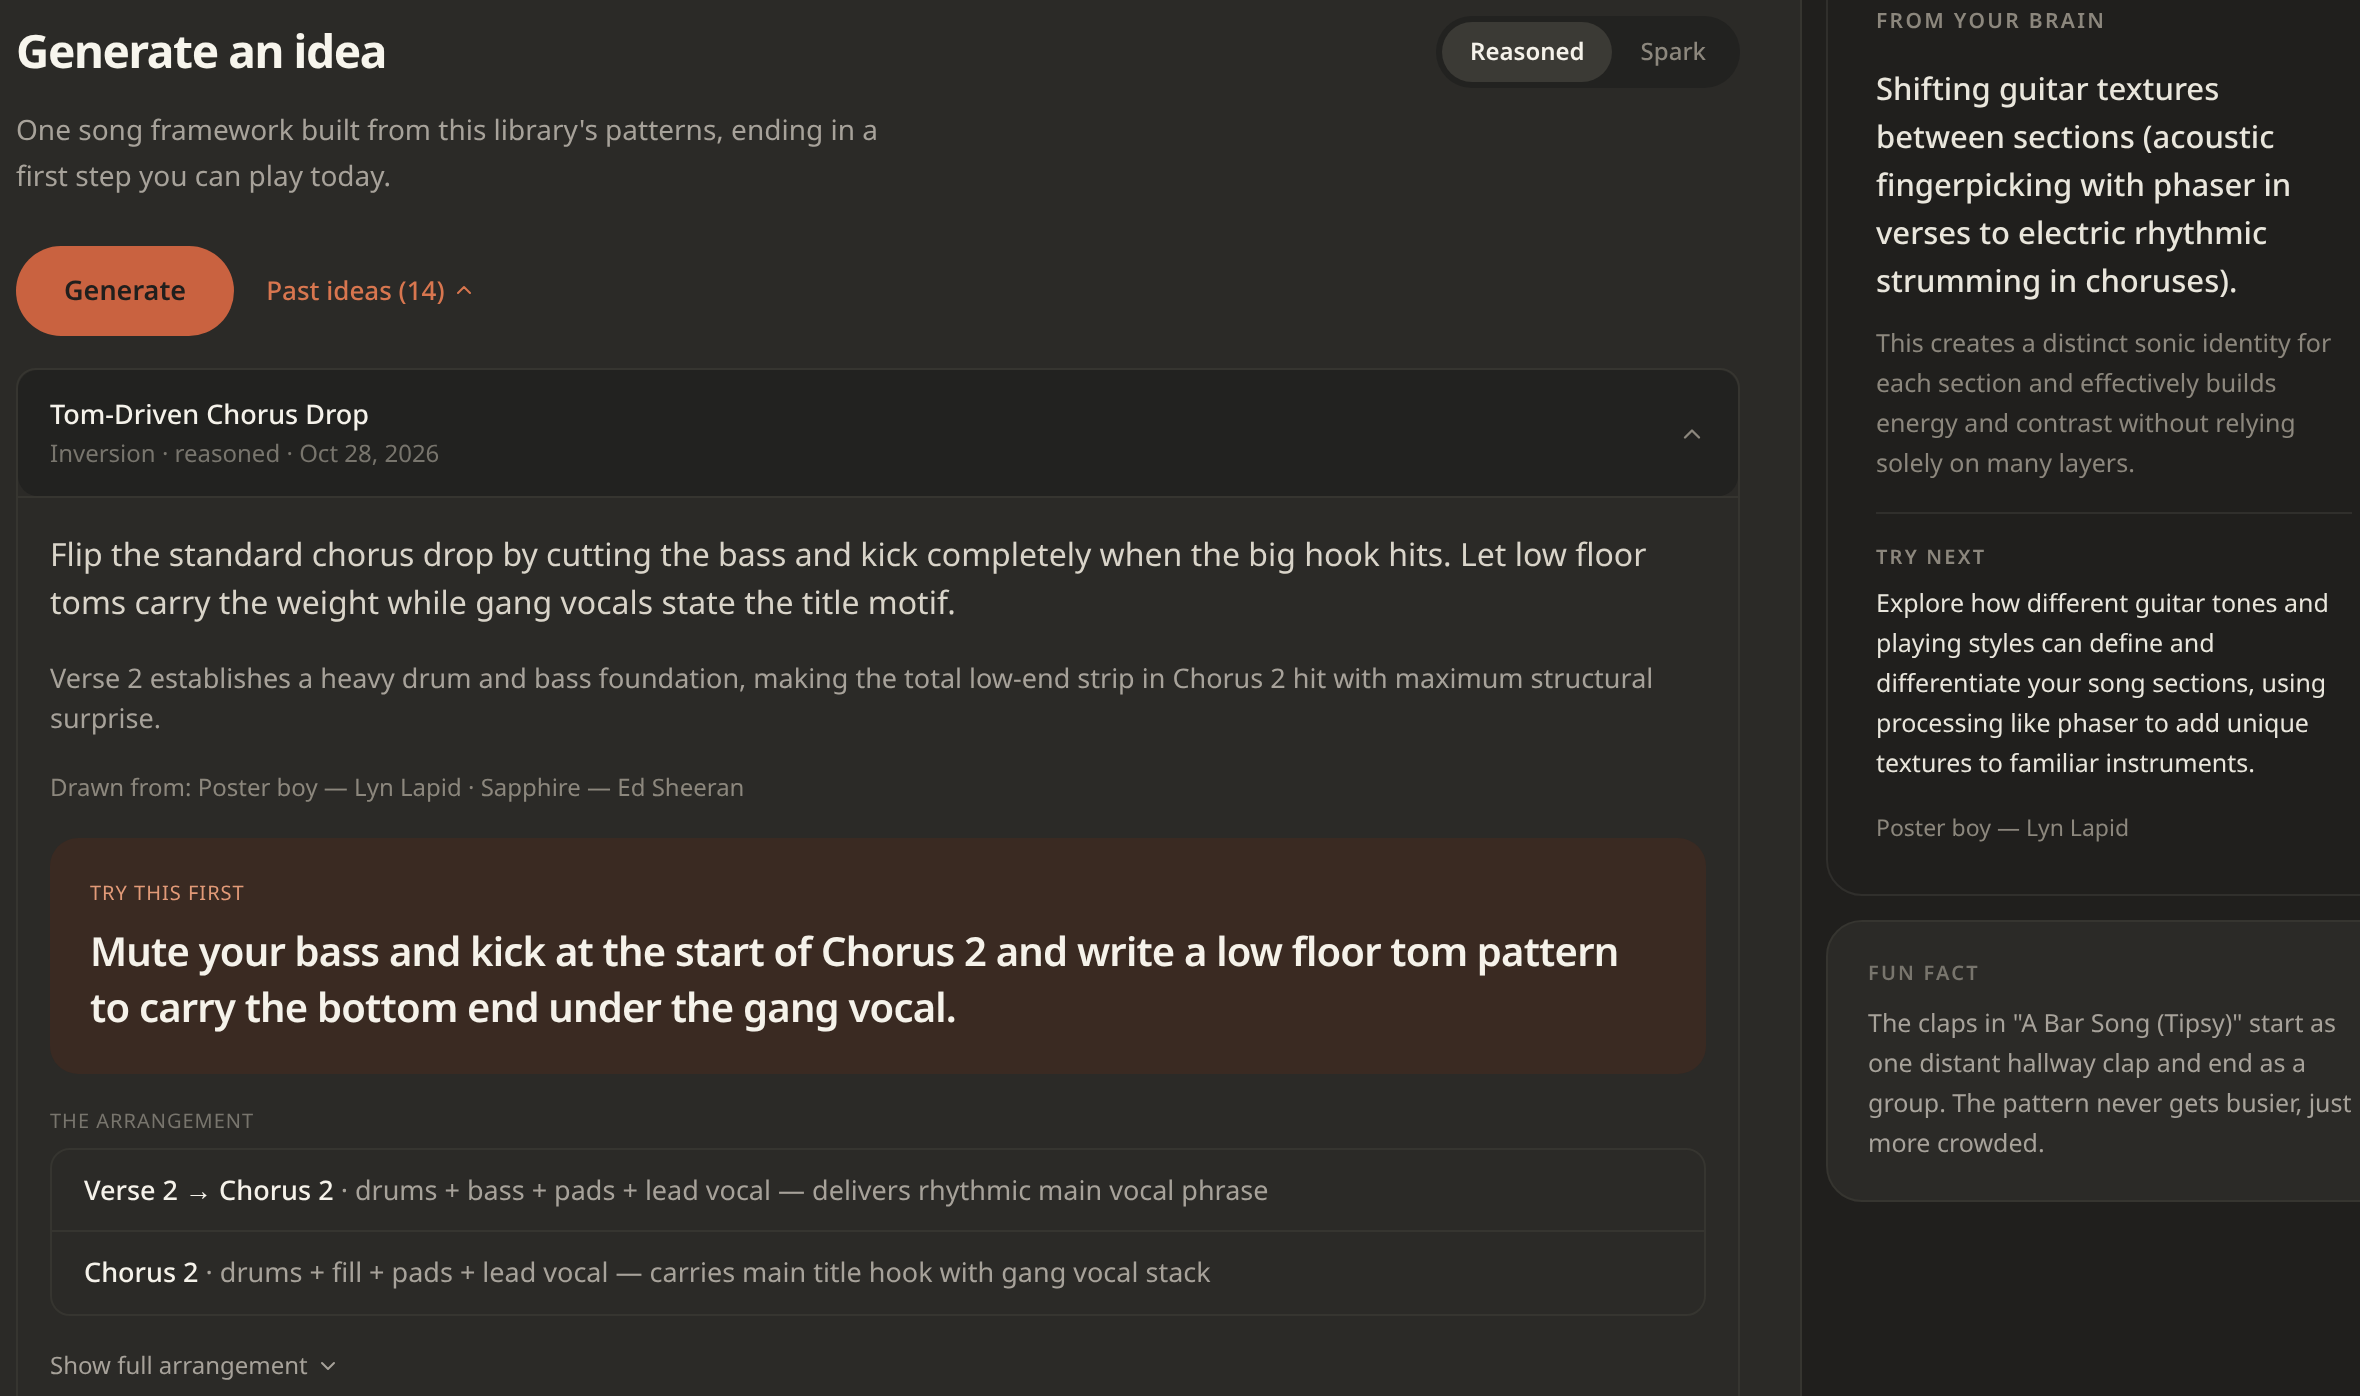
Task: Switch to Reasoned mode
Action: [x=1526, y=52]
